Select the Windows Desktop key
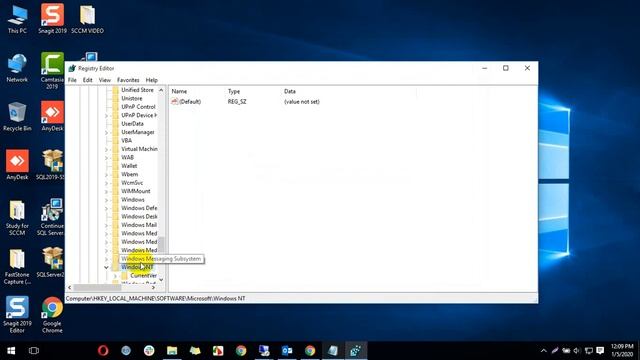Image resolution: width=640 pixels, height=360 pixels. tap(139, 217)
